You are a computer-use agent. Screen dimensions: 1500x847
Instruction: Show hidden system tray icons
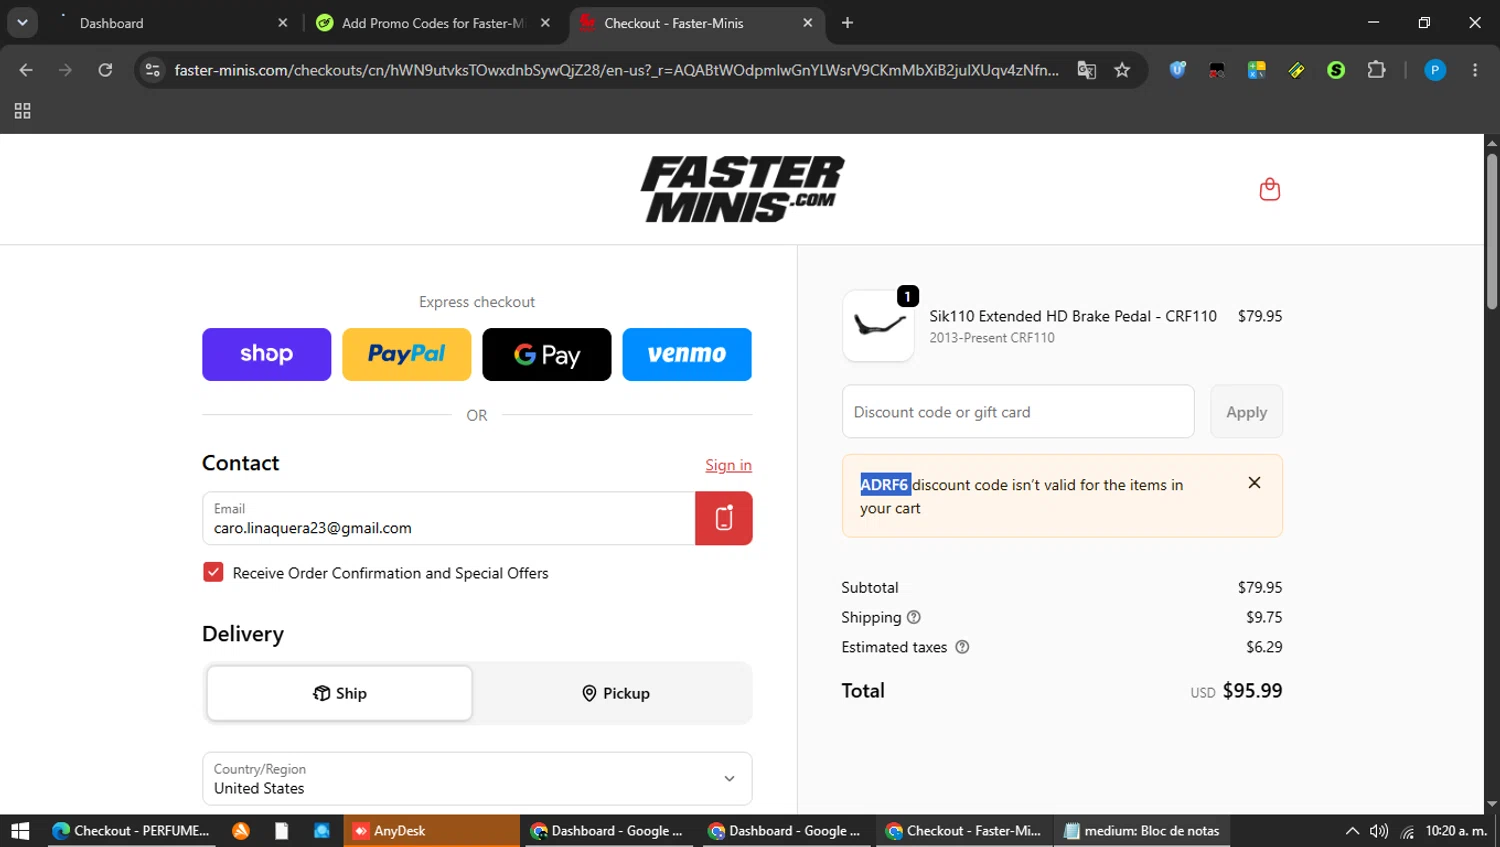1352,830
